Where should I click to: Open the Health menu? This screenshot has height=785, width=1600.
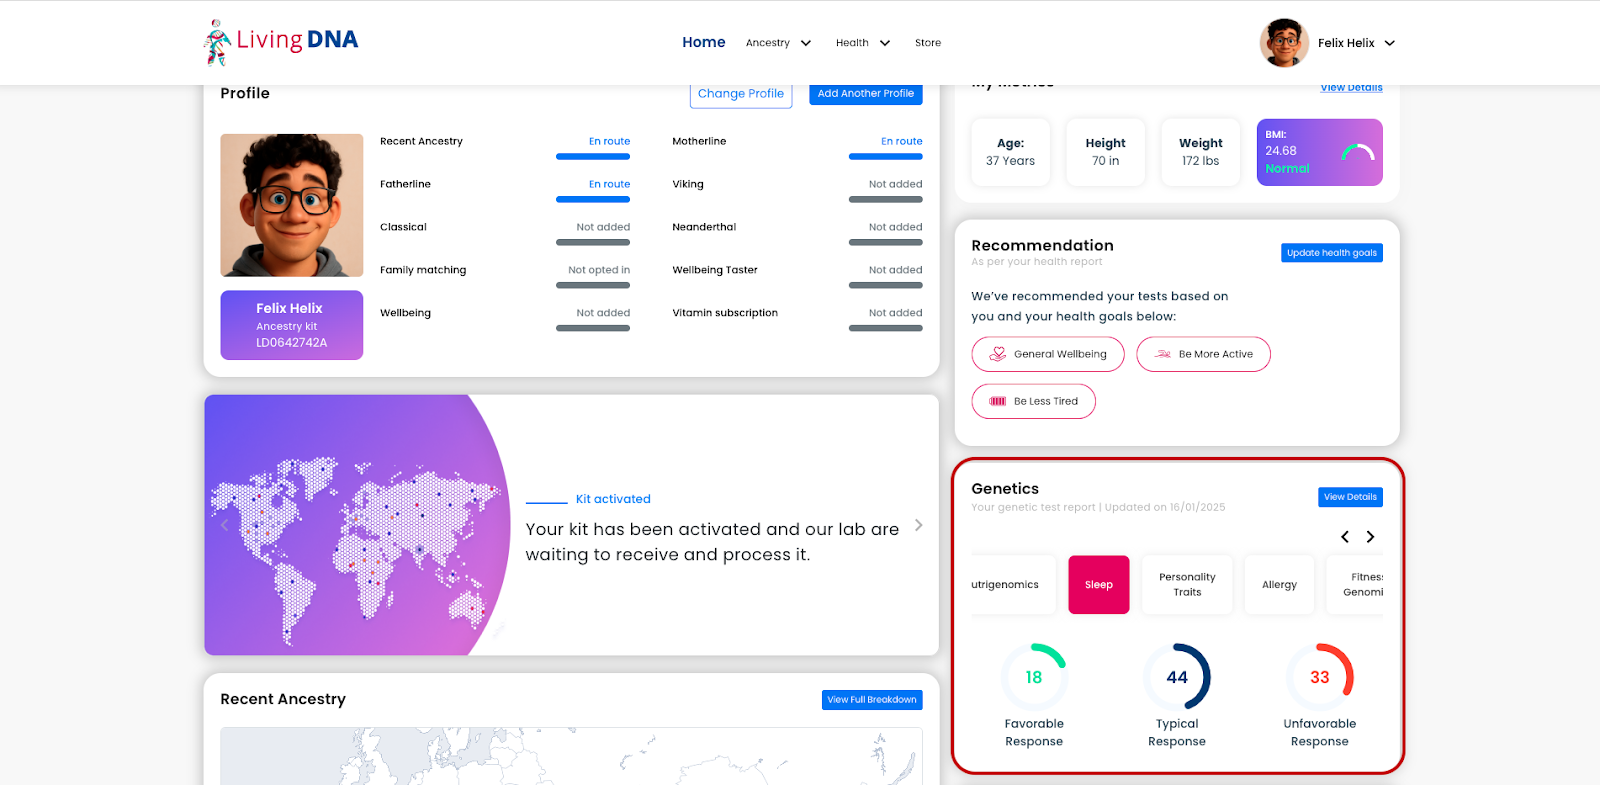coord(852,43)
